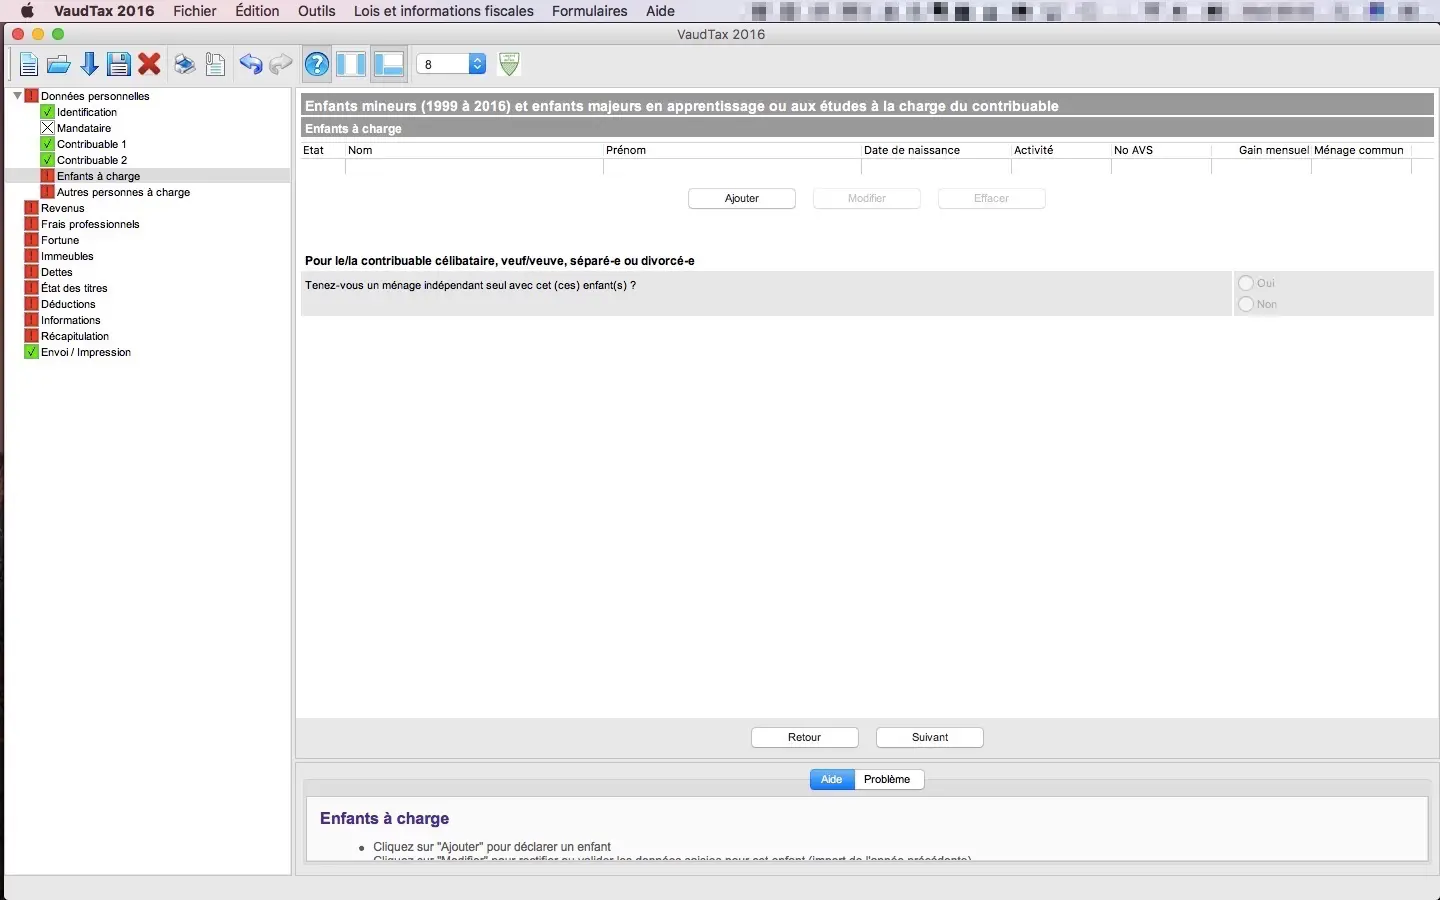Viewport: 1440px width, 900px height.
Task: Toggle help with the question mark icon
Action: point(317,65)
